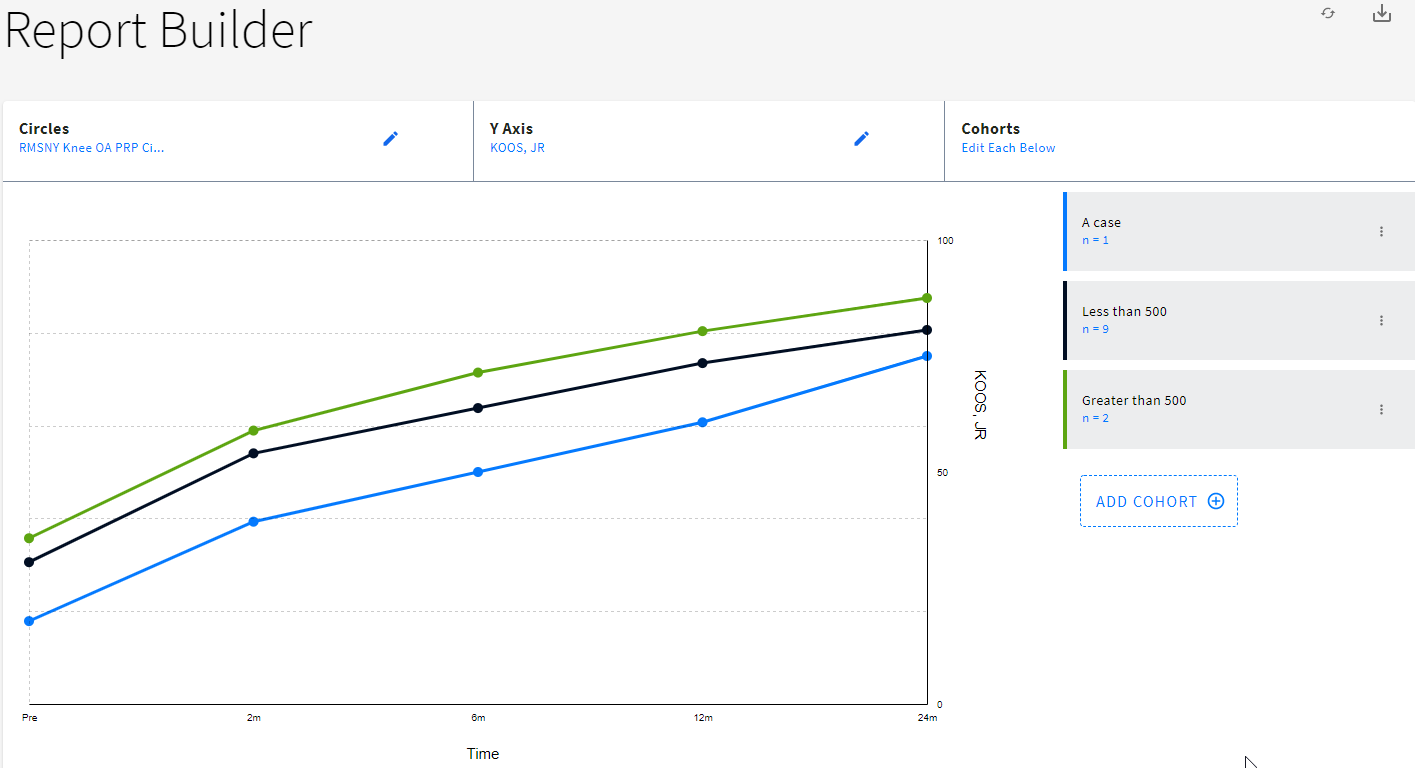Viewport: 1415px width, 768px height.
Task: Click the Edit Each Below link
Action: 1008,148
